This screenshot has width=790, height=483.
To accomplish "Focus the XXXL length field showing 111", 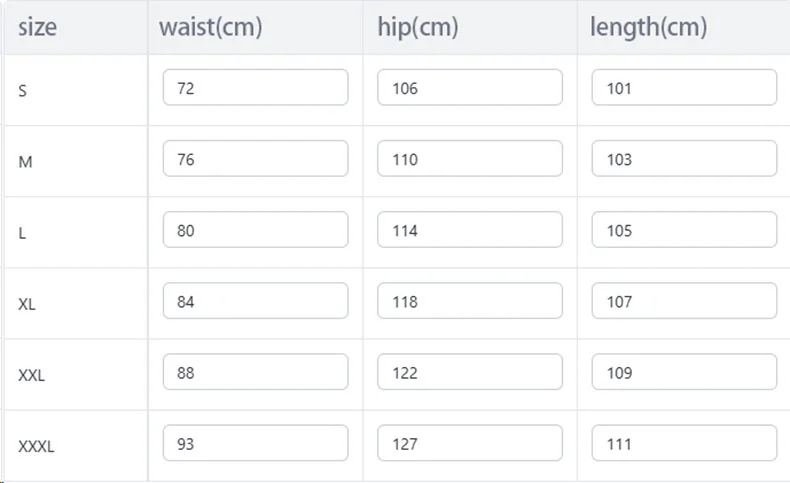I will coord(684,443).
